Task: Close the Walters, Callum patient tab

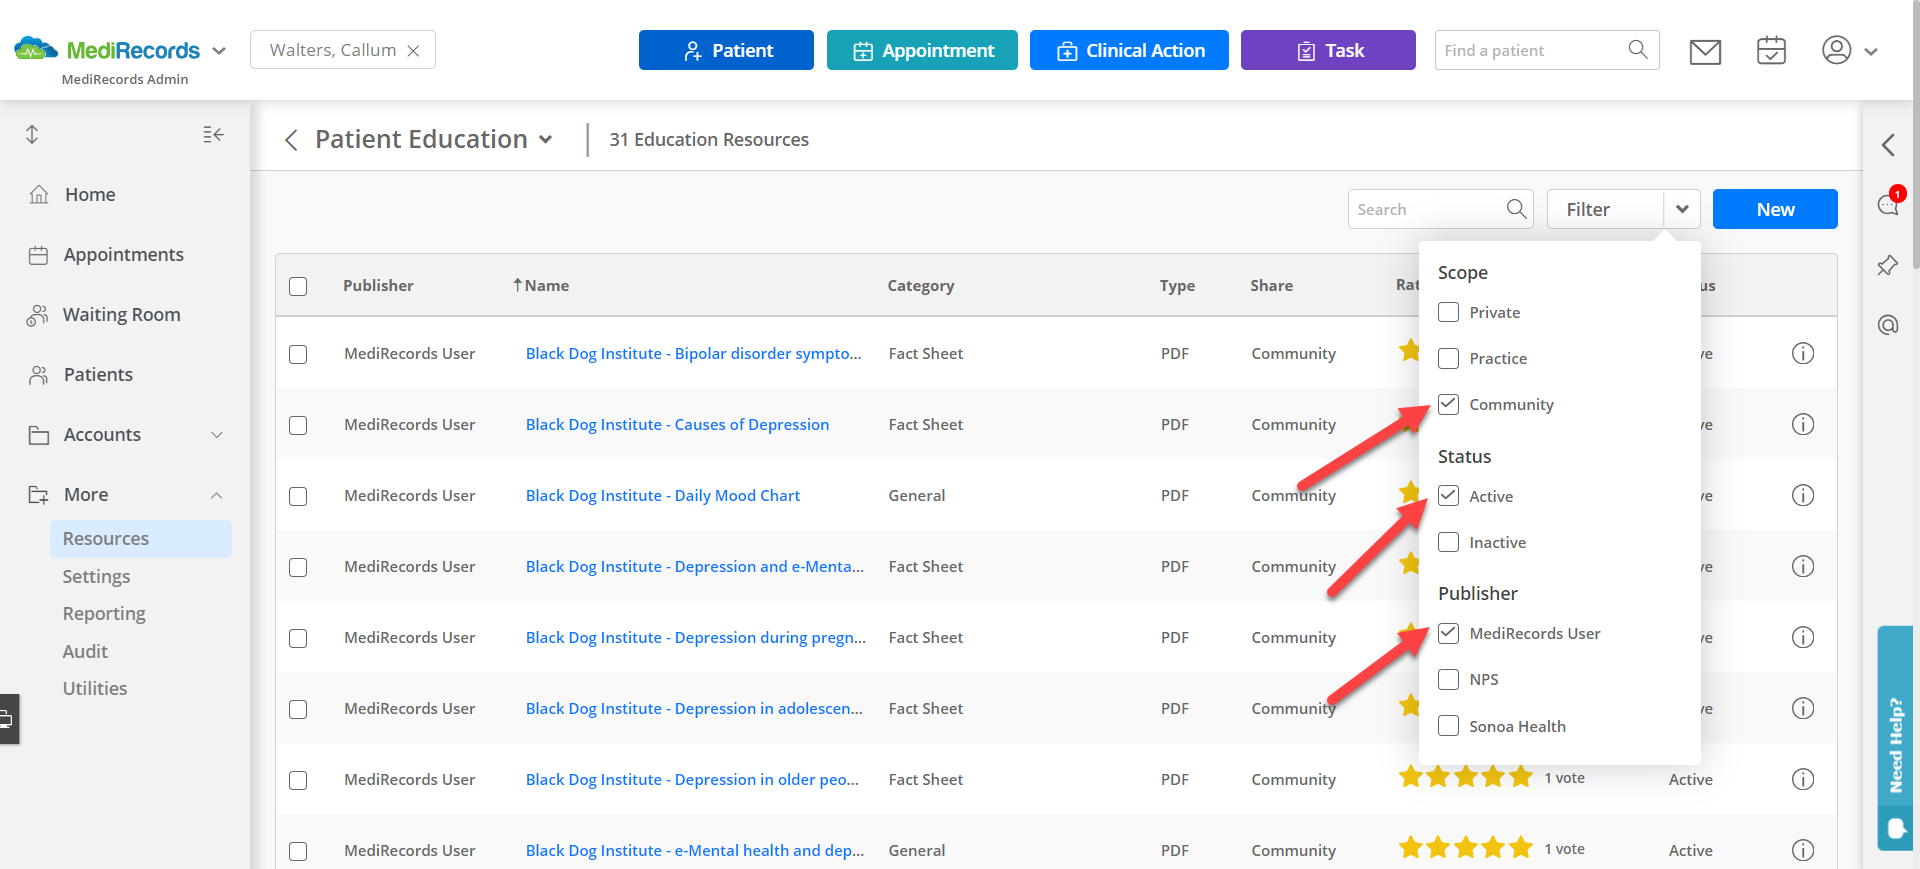Action: 413,51
